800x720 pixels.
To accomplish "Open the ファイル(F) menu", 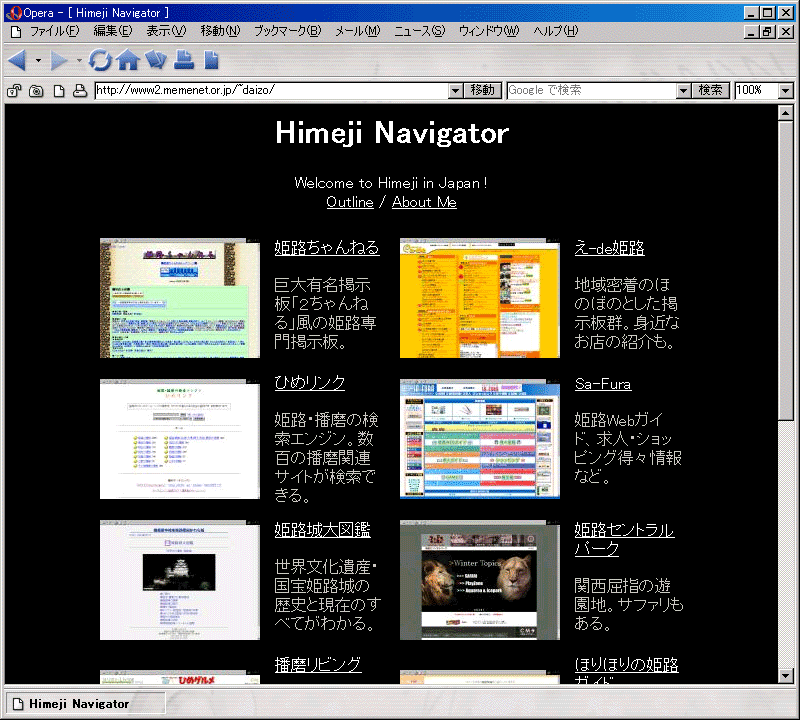I will tap(55, 31).
